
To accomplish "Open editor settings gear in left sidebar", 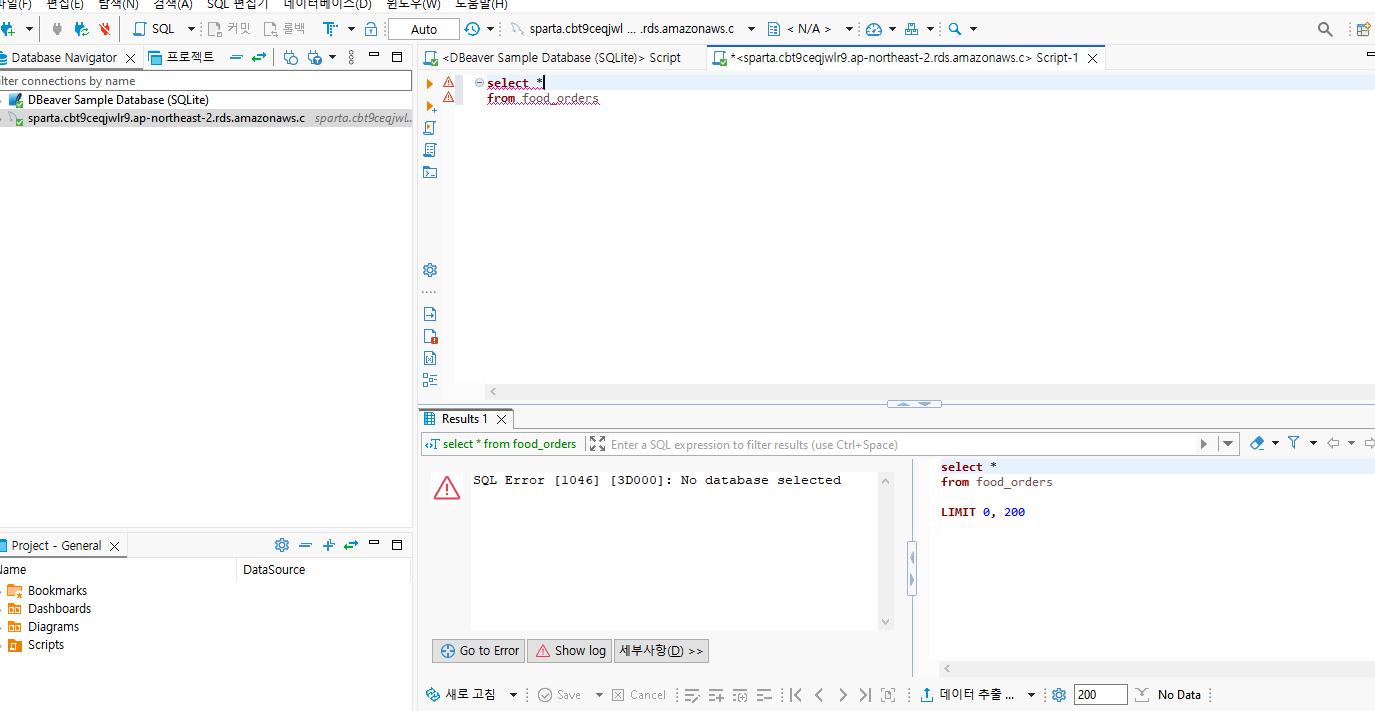I will [430, 270].
